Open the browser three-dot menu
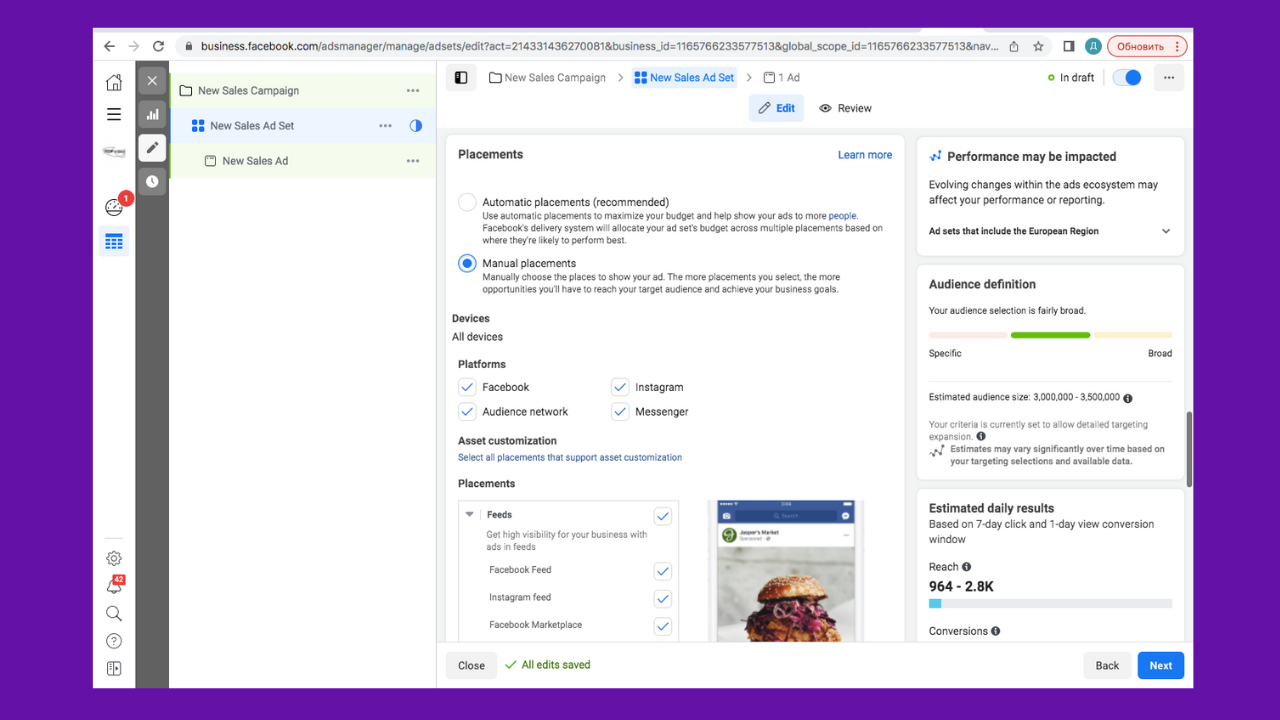 click(1178, 46)
